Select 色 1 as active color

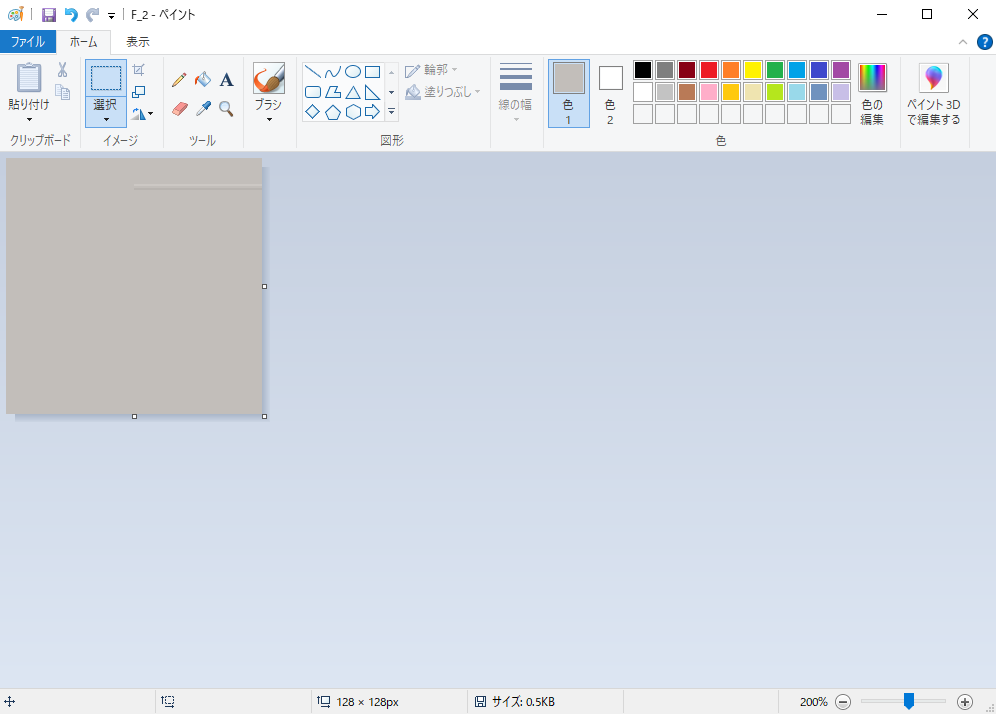click(x=569, y=93)
